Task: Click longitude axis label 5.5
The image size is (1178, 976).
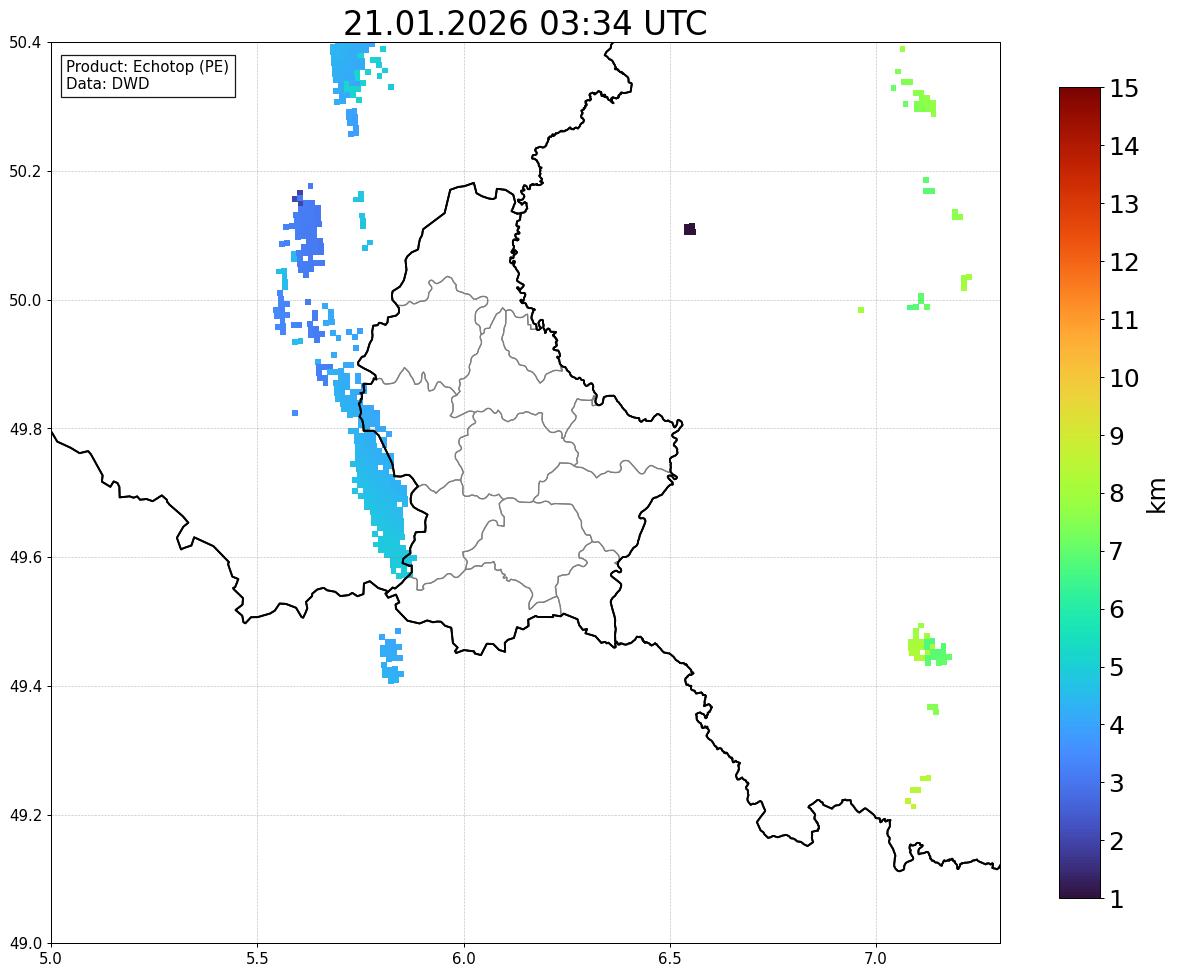Action: click(x=257, y=959)
